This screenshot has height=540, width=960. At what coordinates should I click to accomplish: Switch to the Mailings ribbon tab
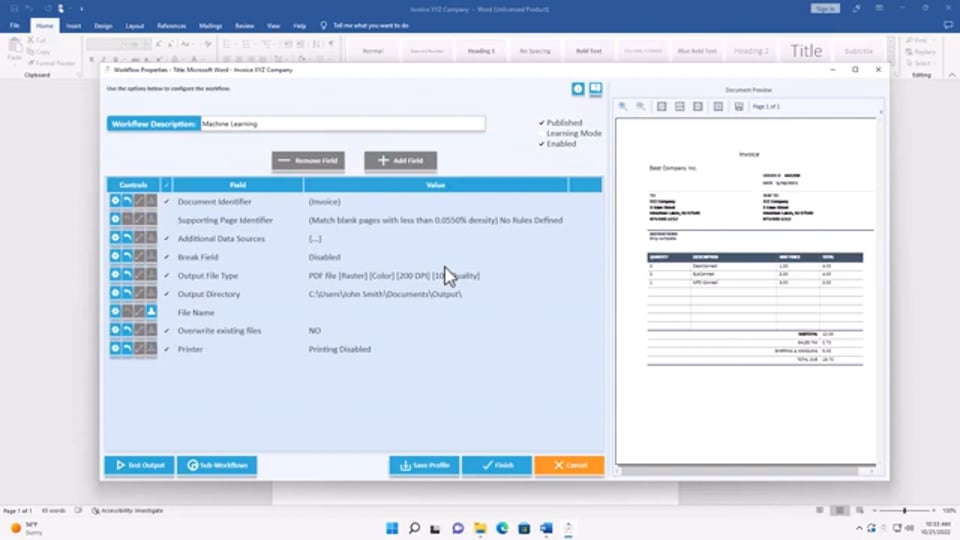(210, 25)
